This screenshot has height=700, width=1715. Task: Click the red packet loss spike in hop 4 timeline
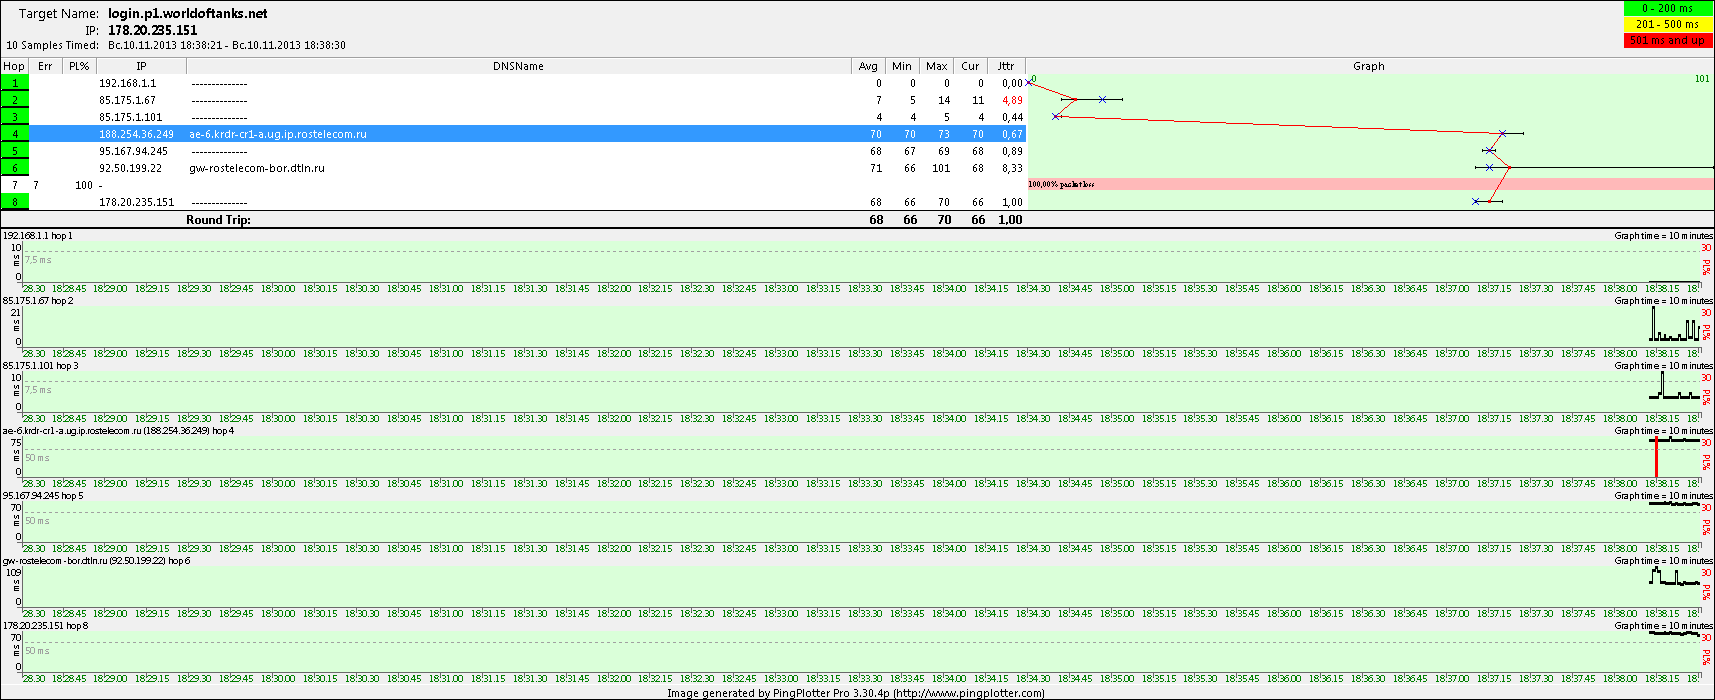1656,458
